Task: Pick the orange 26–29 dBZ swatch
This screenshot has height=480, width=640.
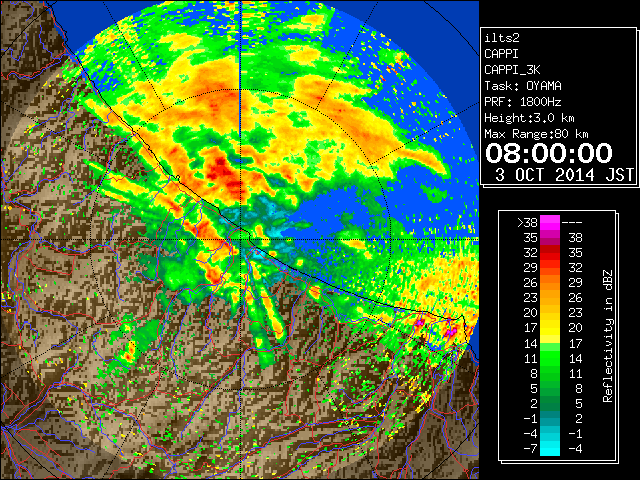Action: click(550, 283)
